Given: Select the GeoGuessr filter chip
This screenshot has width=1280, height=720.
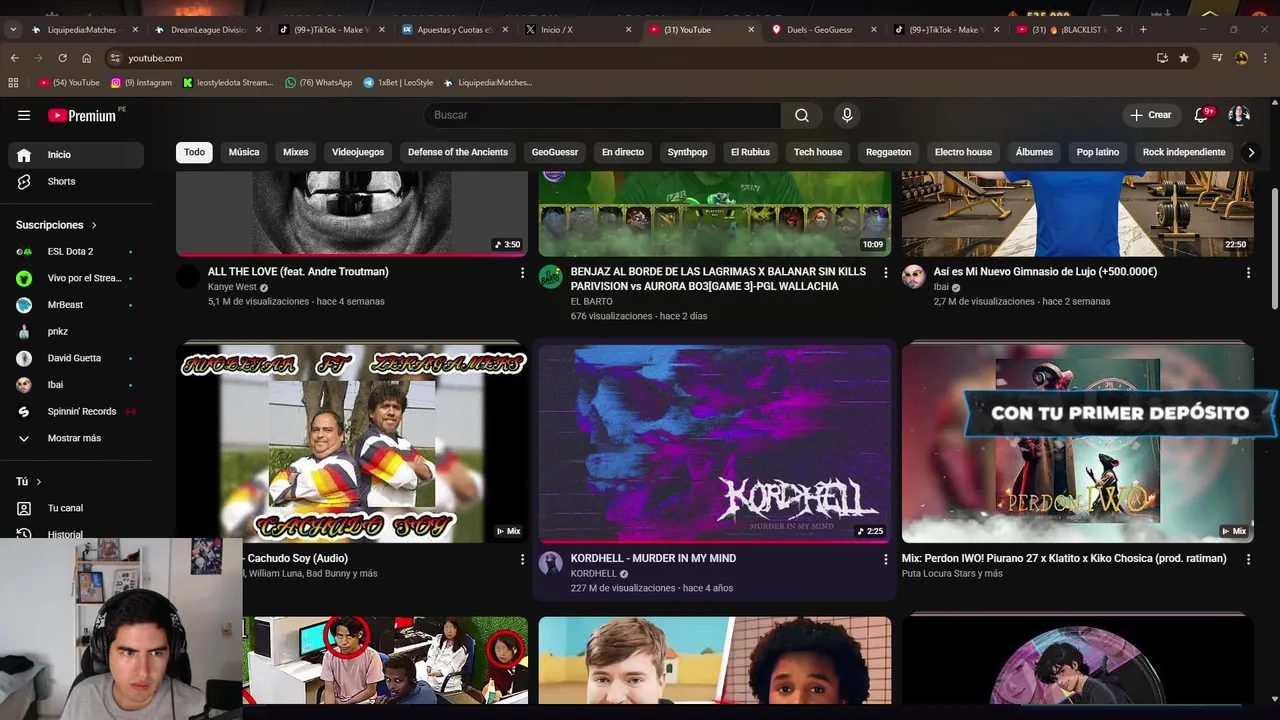Looking at the screenshot, I should pos(555,152).
